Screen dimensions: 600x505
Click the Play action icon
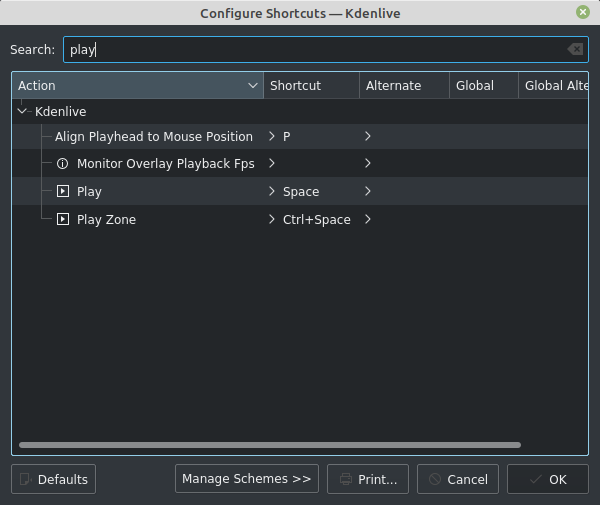[x=63, y=191]
